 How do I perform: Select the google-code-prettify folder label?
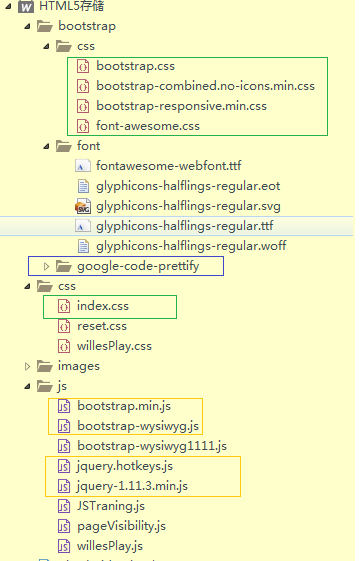coord(138,267)
